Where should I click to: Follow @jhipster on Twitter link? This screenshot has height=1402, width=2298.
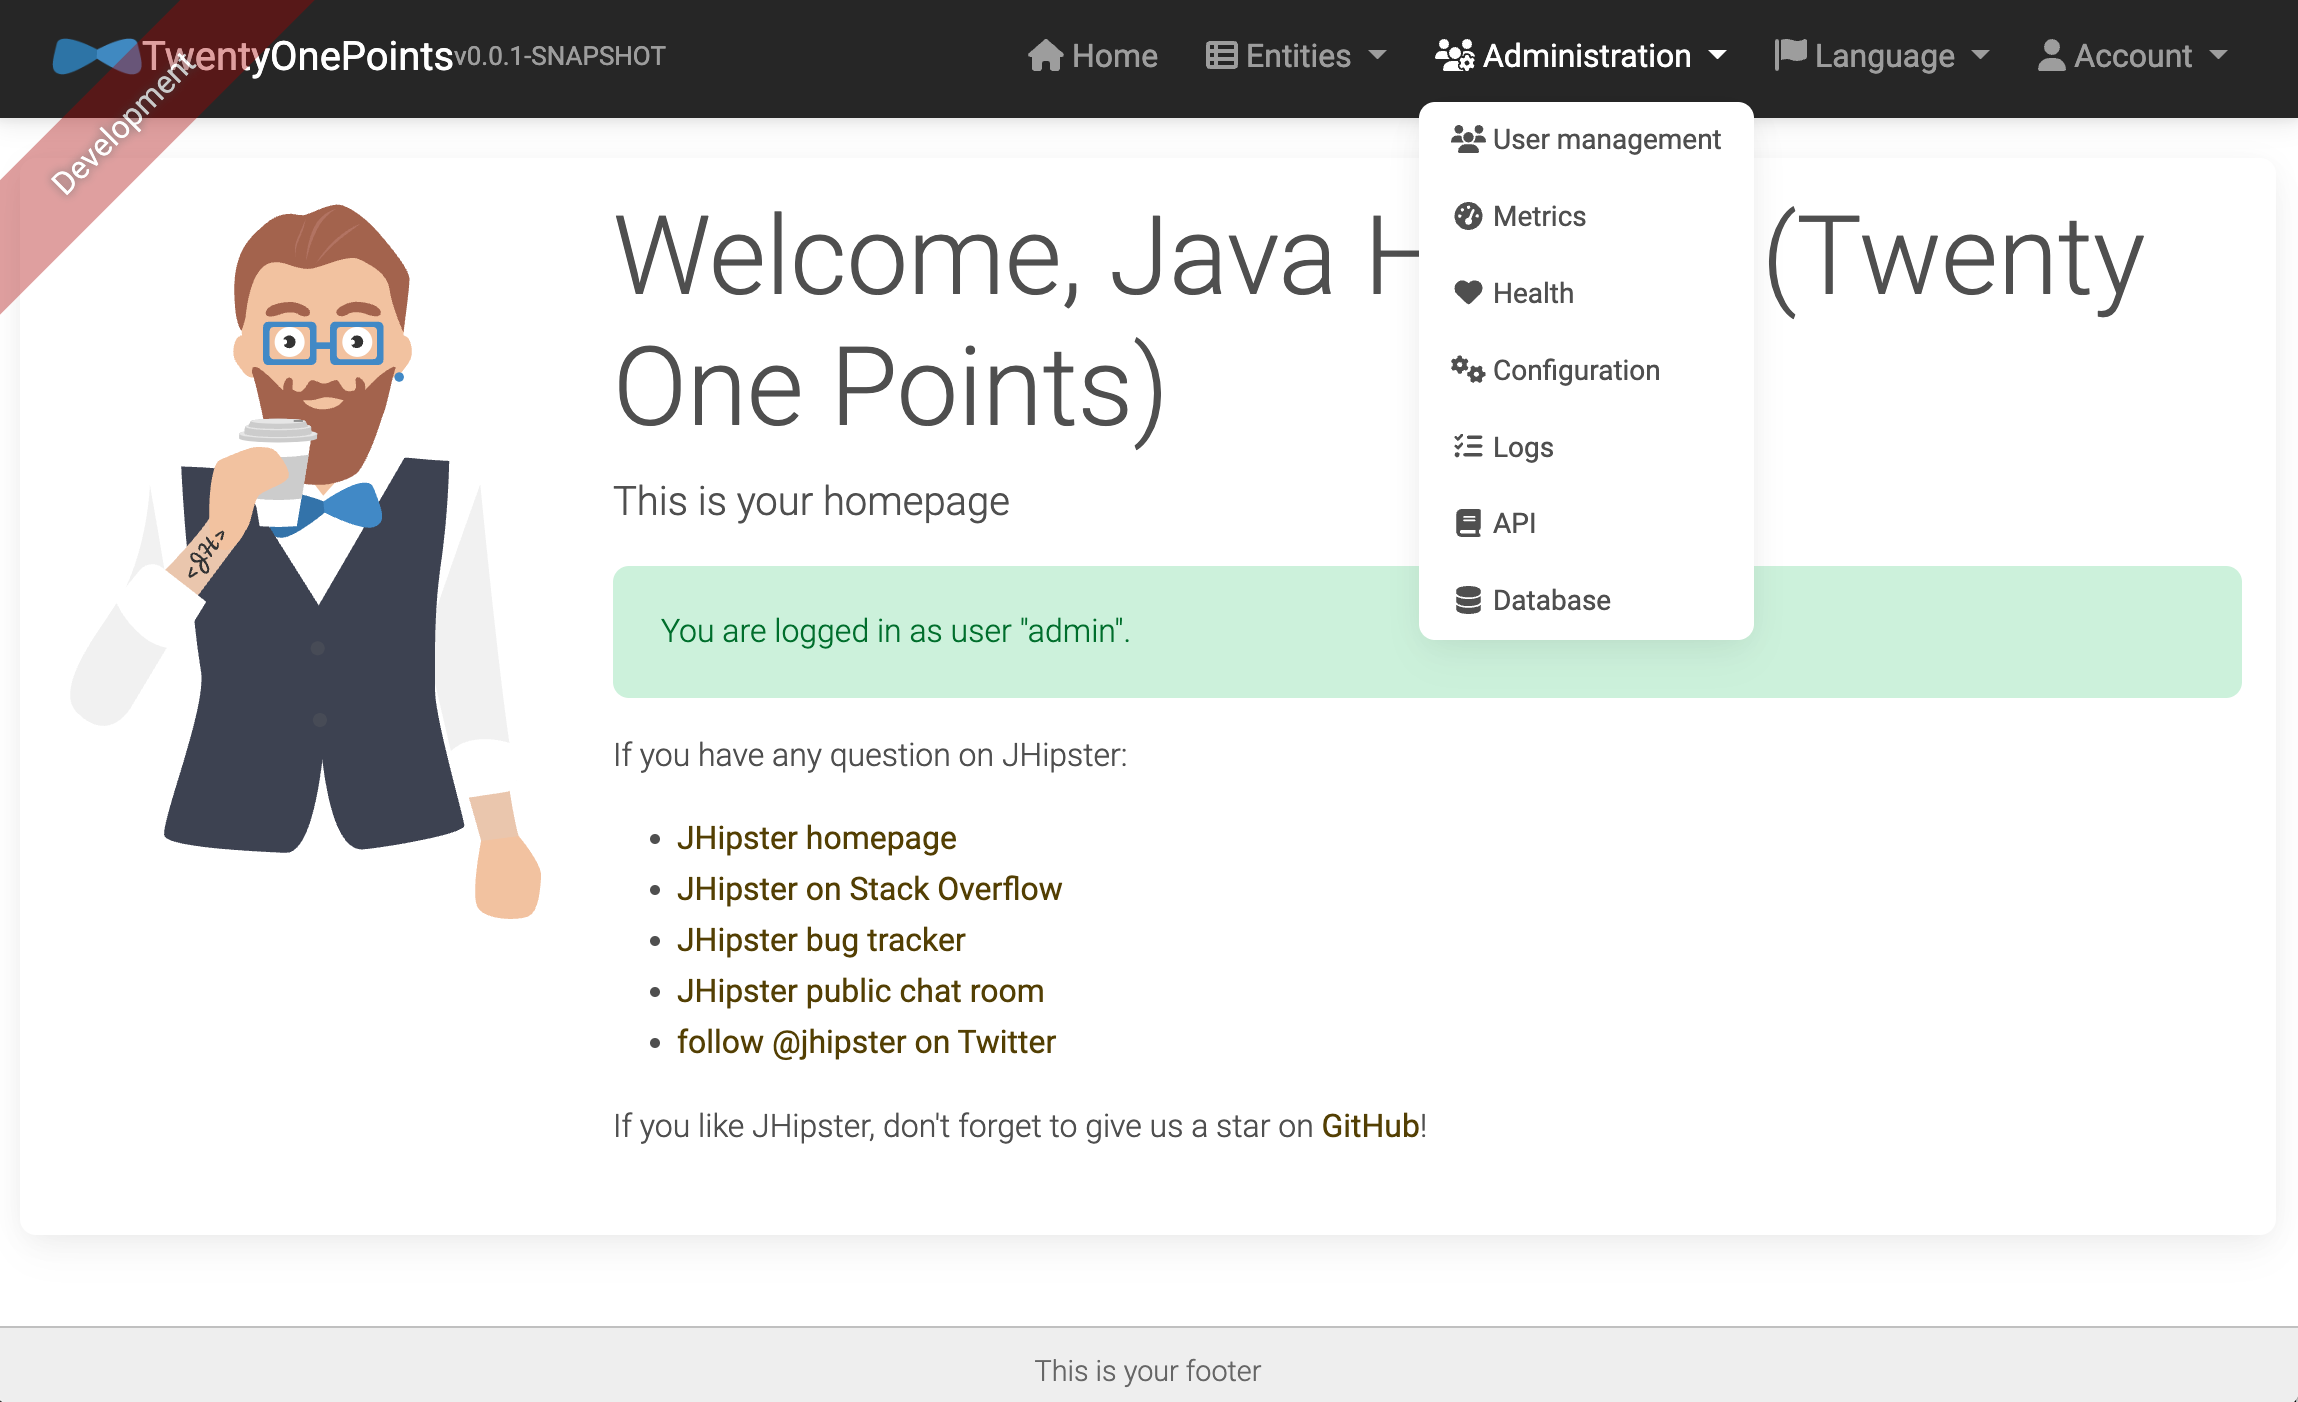tap(866, 1042)
